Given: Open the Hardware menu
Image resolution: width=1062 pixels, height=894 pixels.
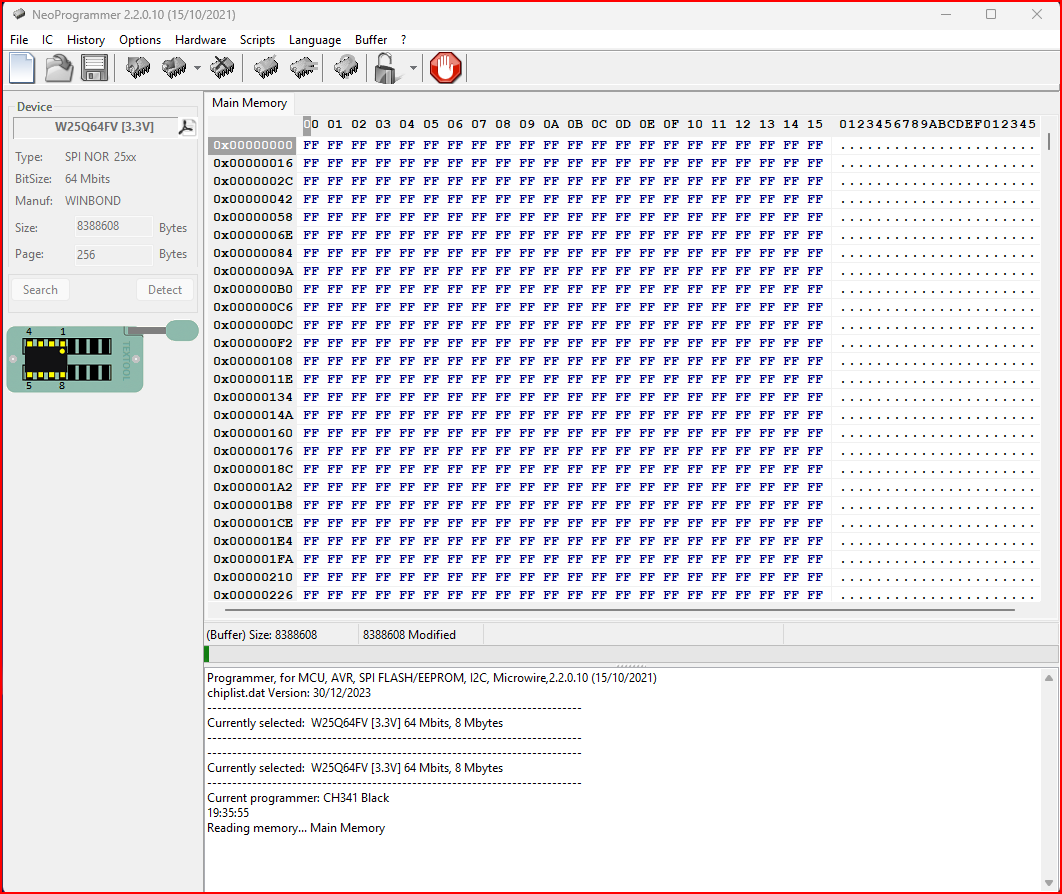Looking at the screenshot, I should pos(200,40).
